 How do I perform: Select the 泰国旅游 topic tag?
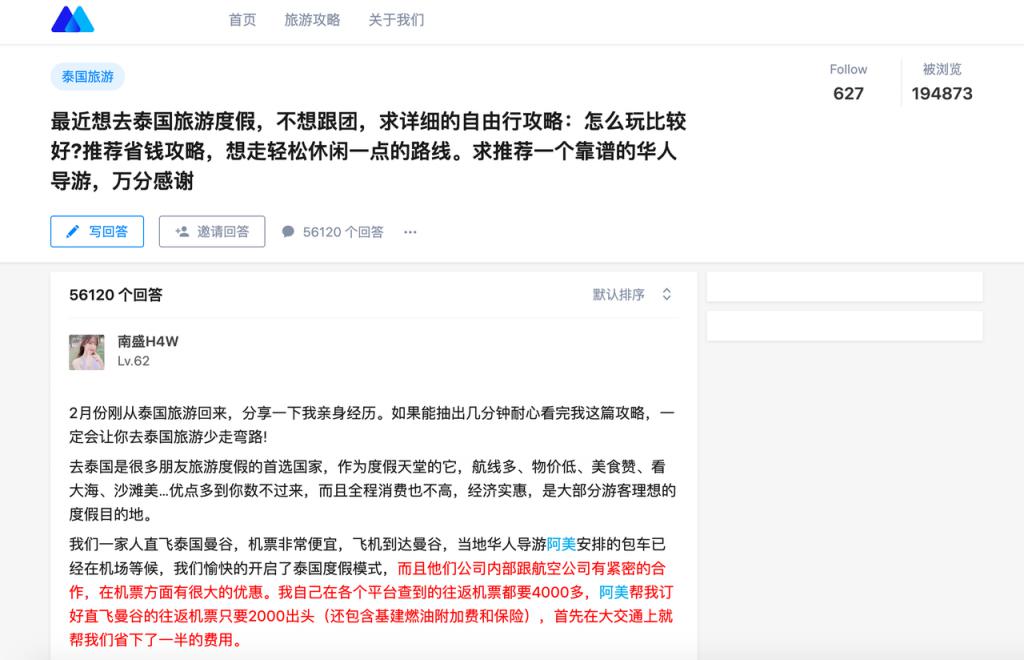pos(88,76)
